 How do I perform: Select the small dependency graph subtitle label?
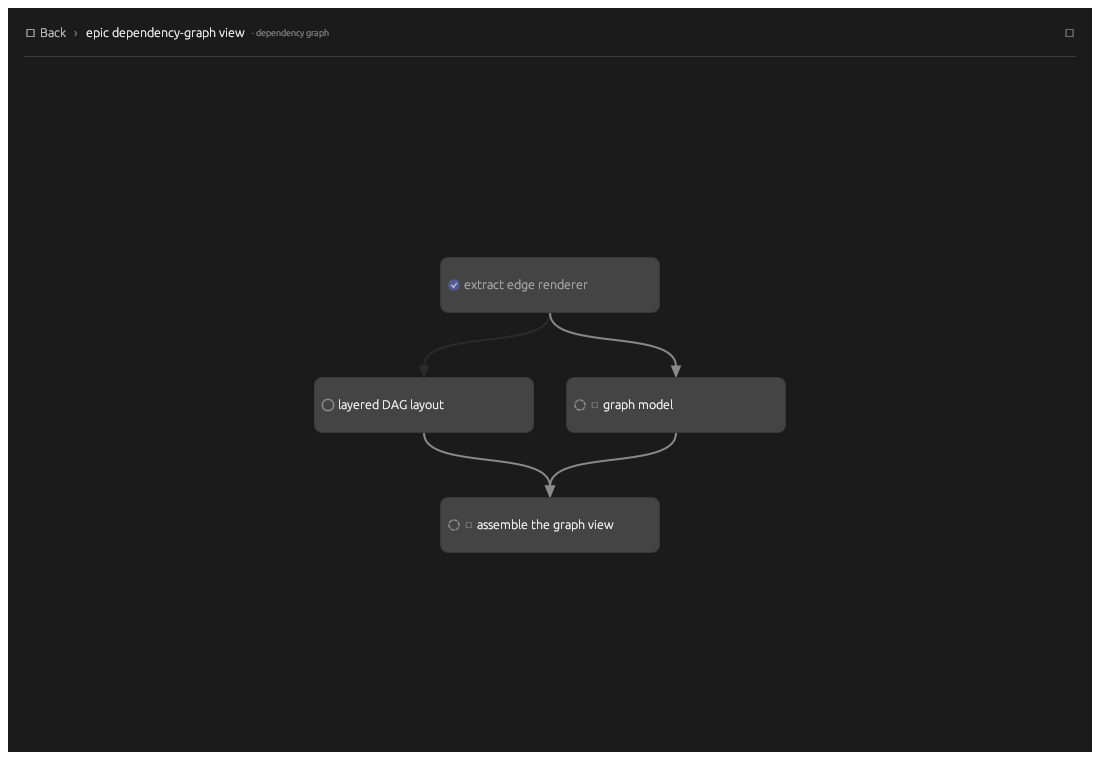point(290,33)
